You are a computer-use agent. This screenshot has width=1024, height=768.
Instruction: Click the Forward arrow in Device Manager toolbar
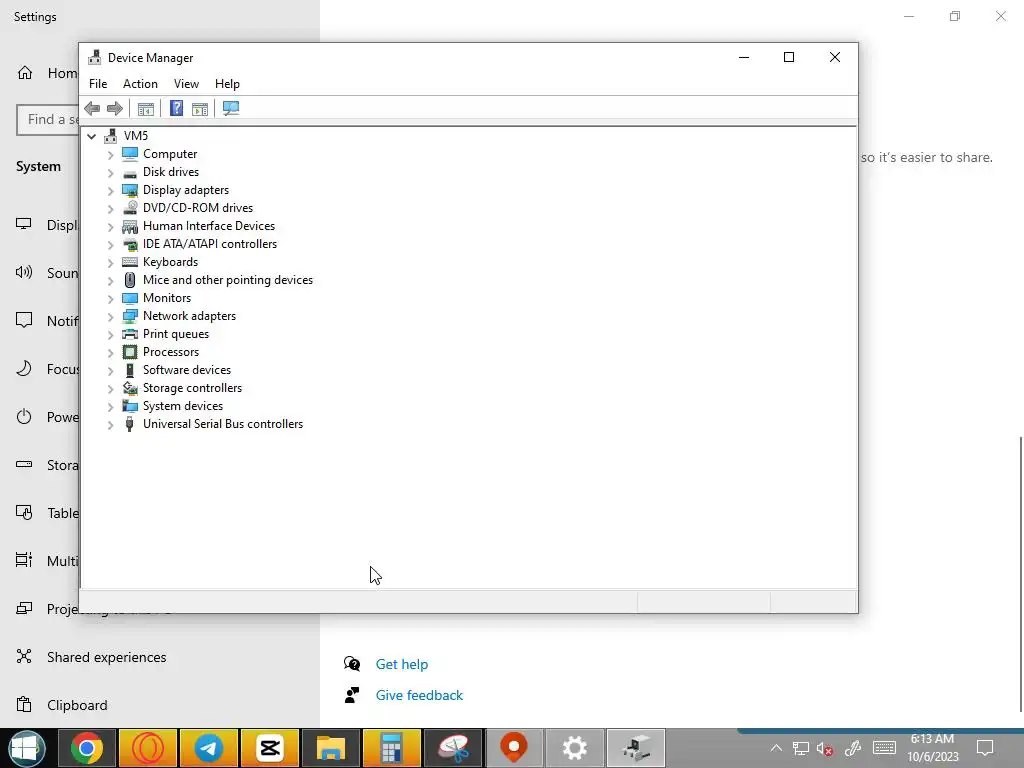click(x=115, y=108)
